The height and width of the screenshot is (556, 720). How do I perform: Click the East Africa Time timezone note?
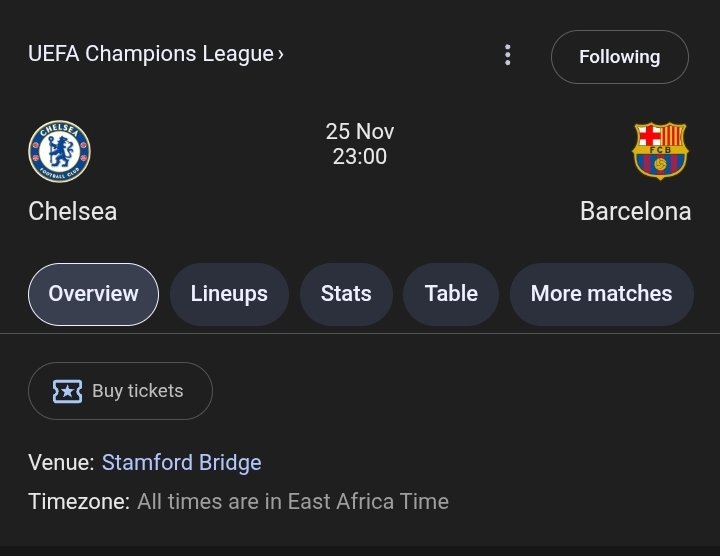click(x=292, y=501)
